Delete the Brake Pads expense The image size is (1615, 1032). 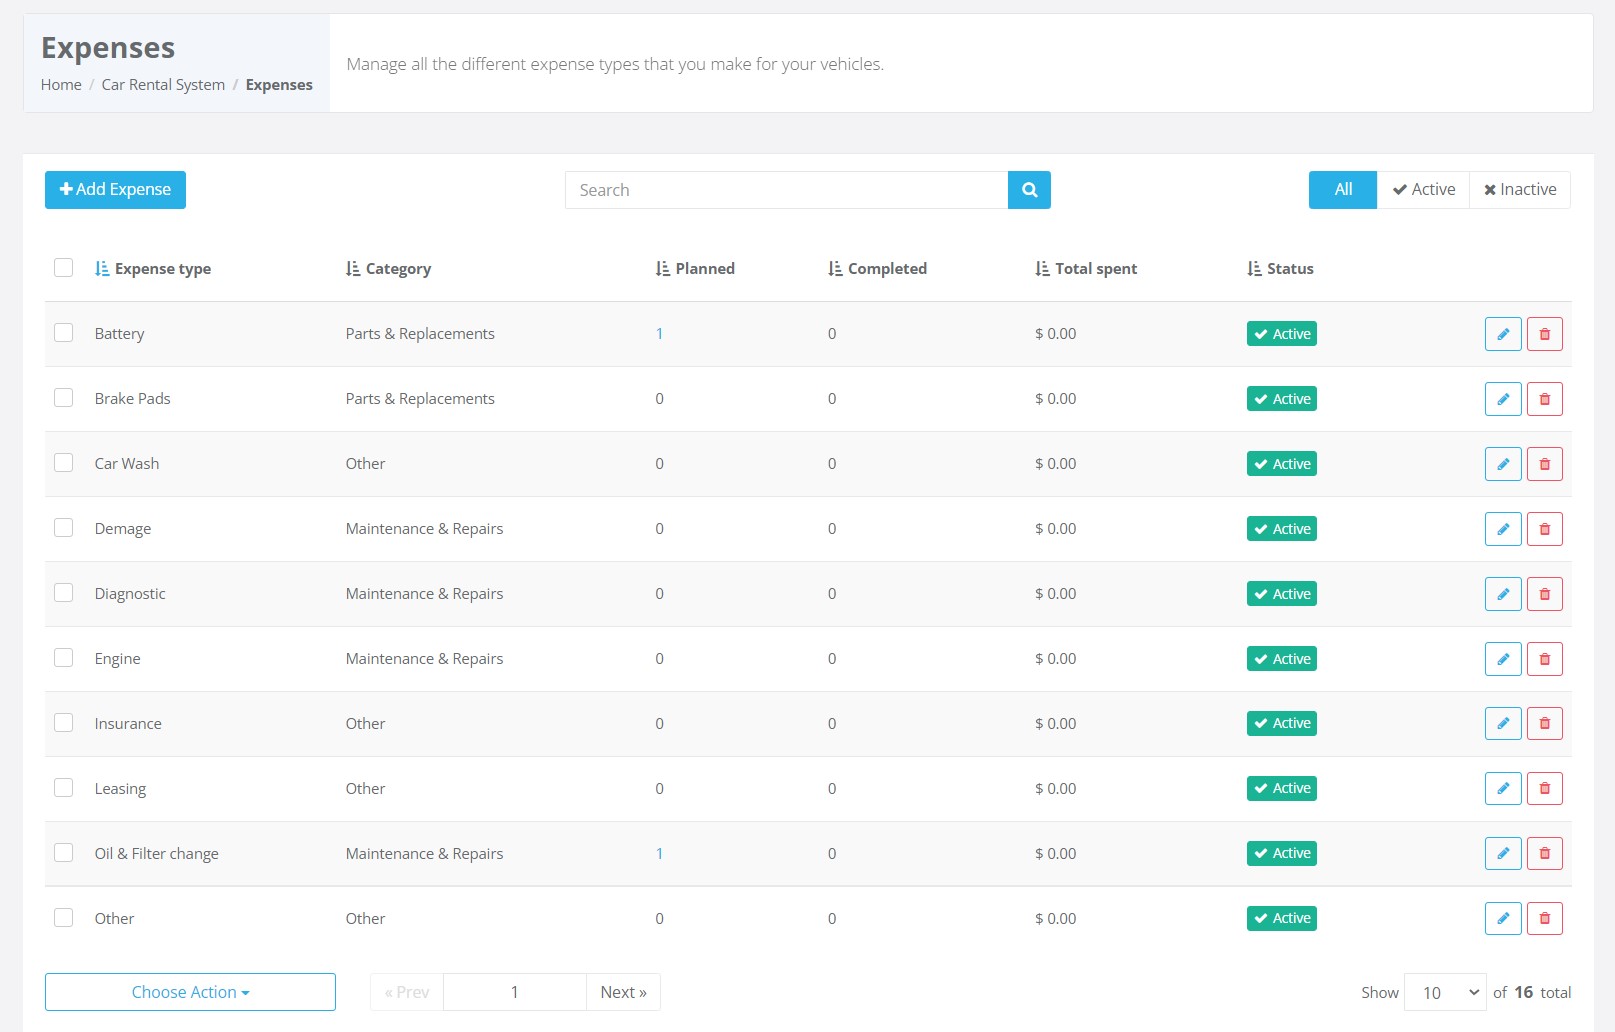point(1545,399)
